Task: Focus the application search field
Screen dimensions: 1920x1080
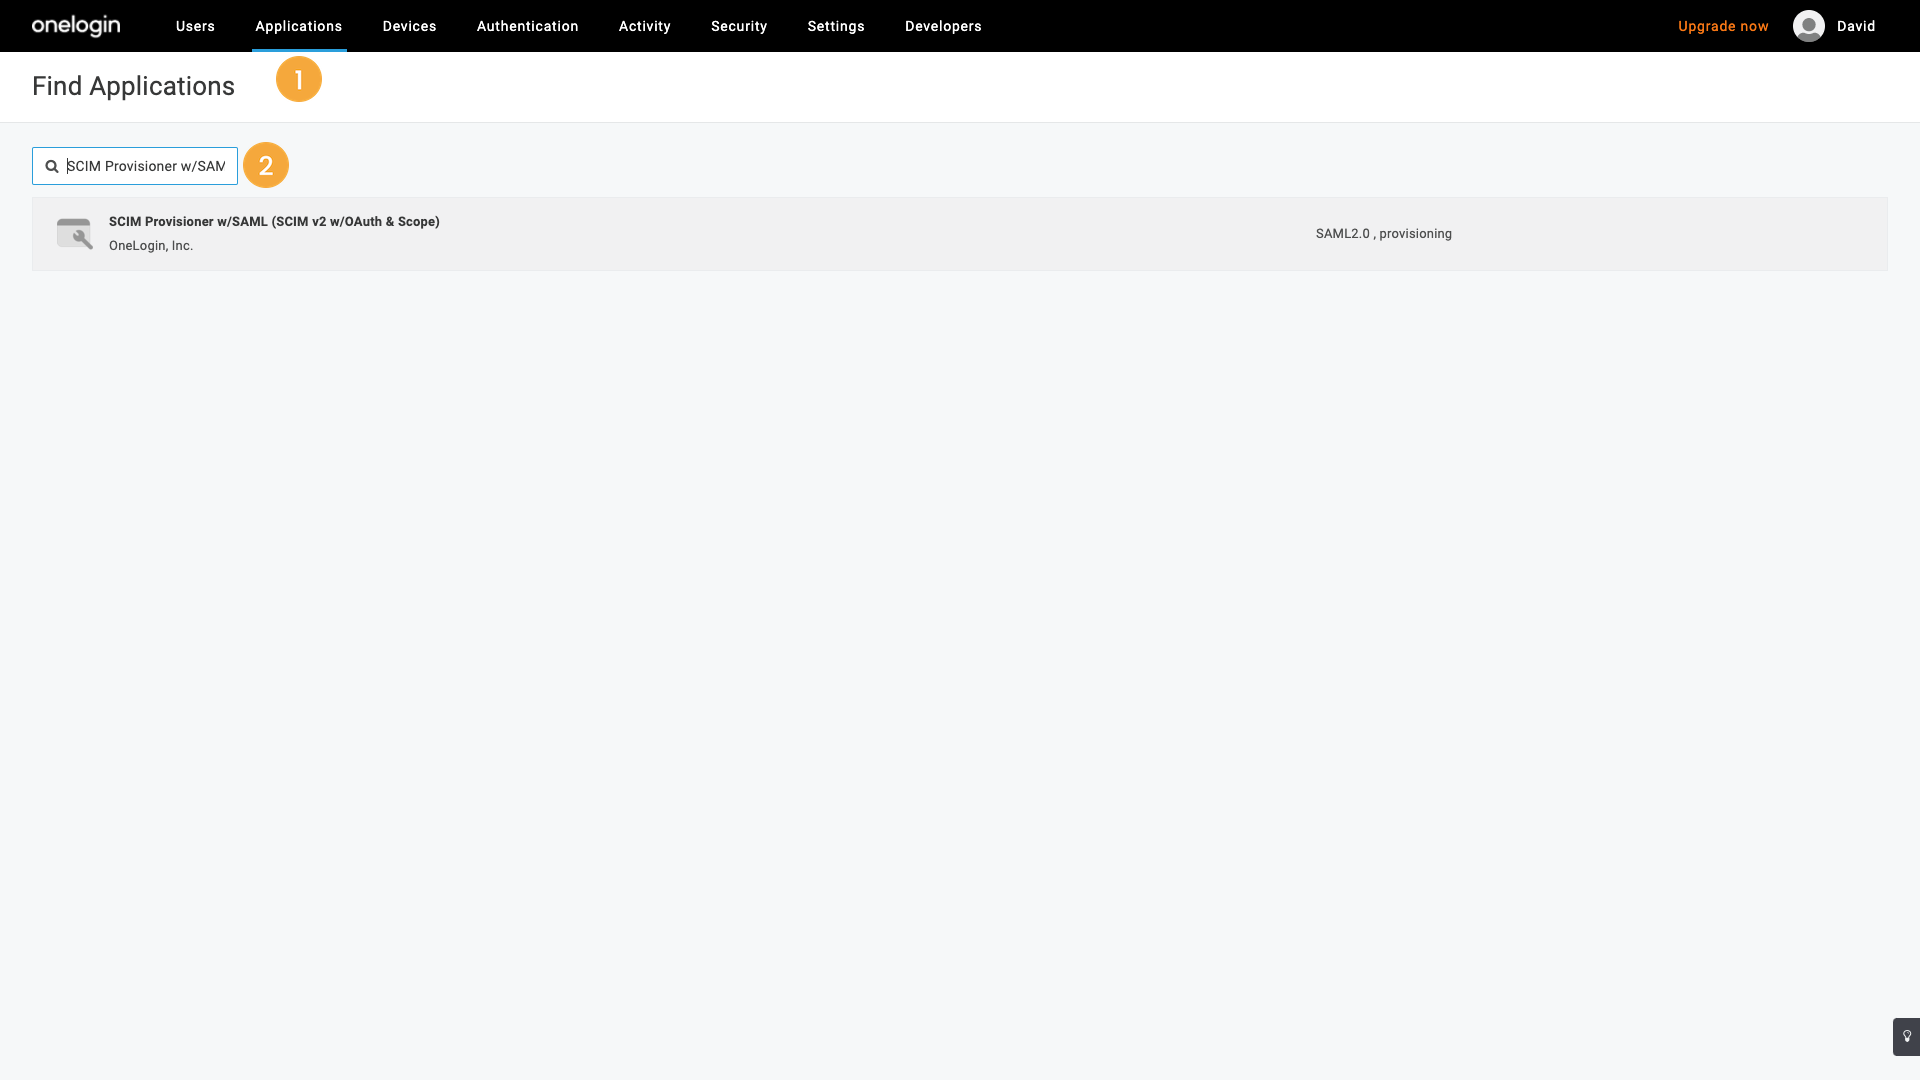Action: click(135, 166)
